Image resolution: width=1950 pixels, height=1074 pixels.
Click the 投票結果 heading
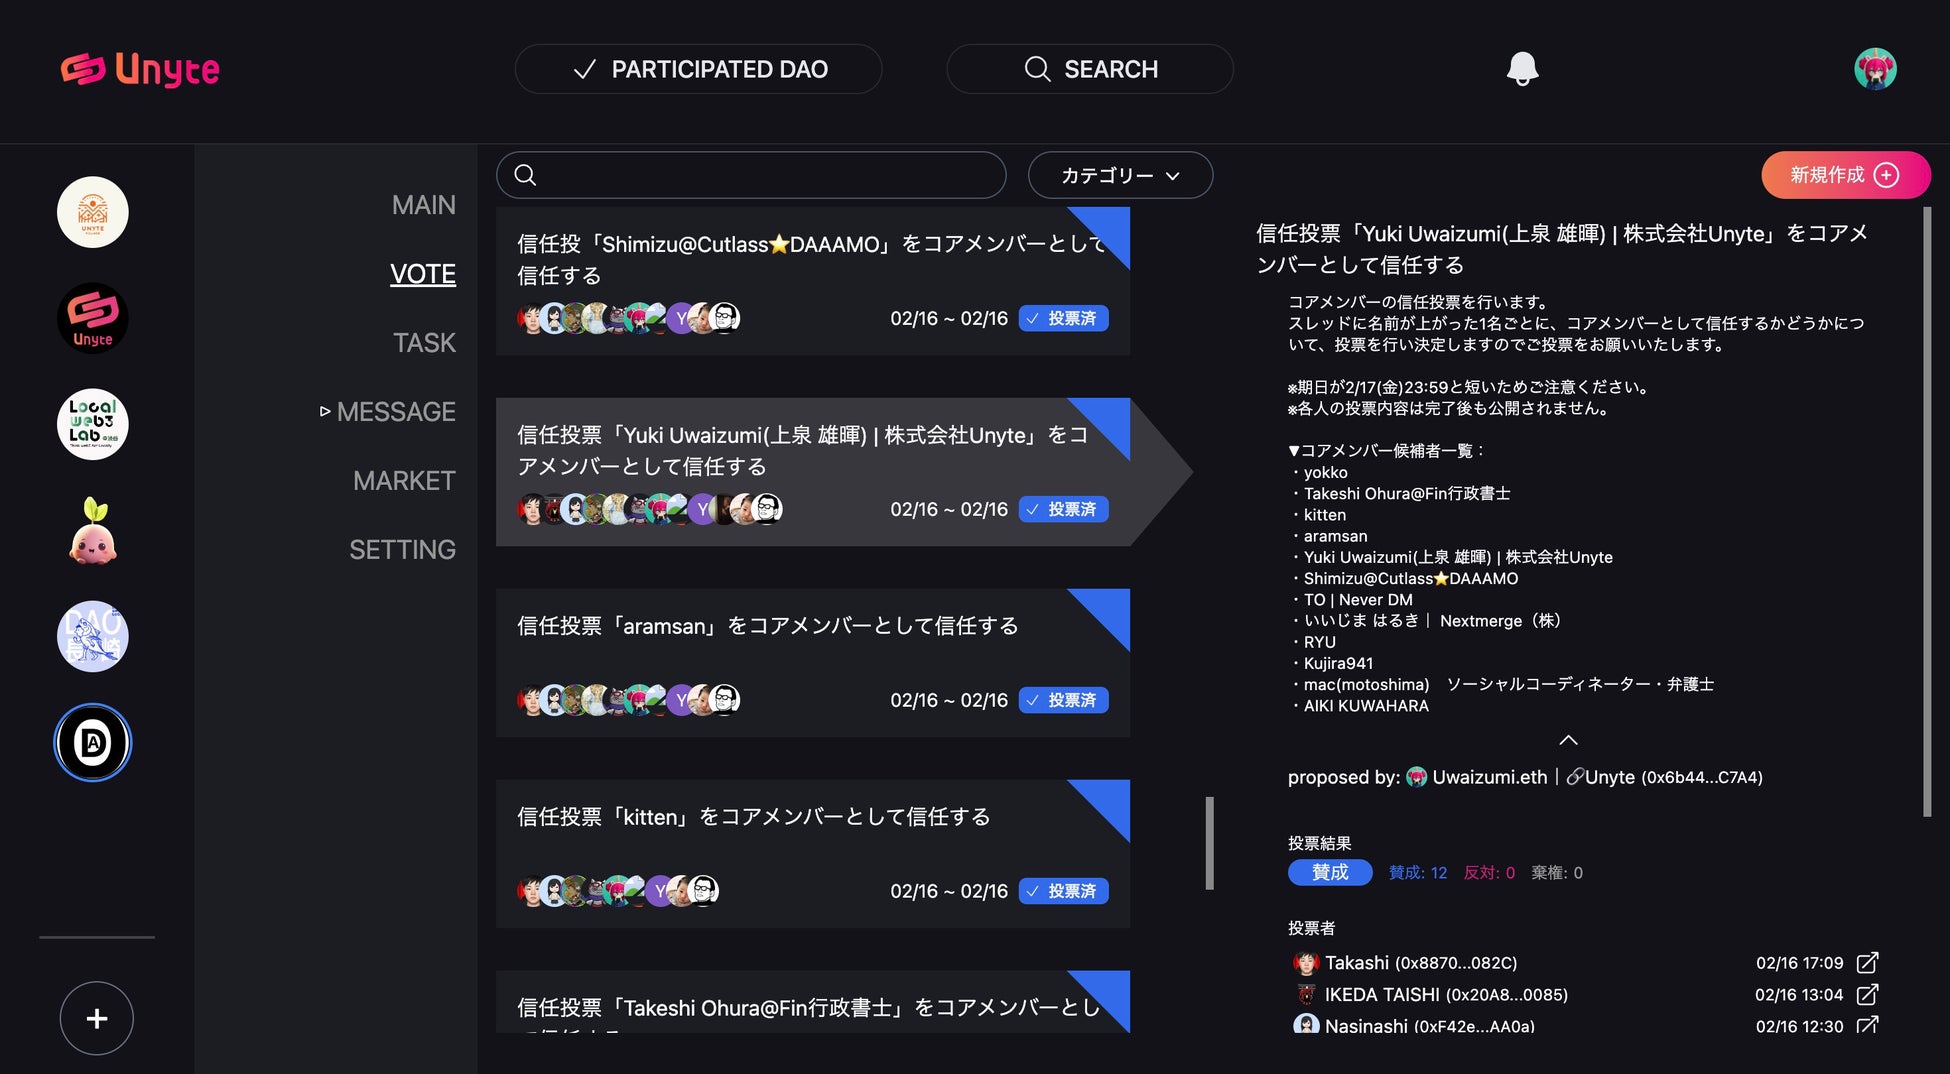1319,843
